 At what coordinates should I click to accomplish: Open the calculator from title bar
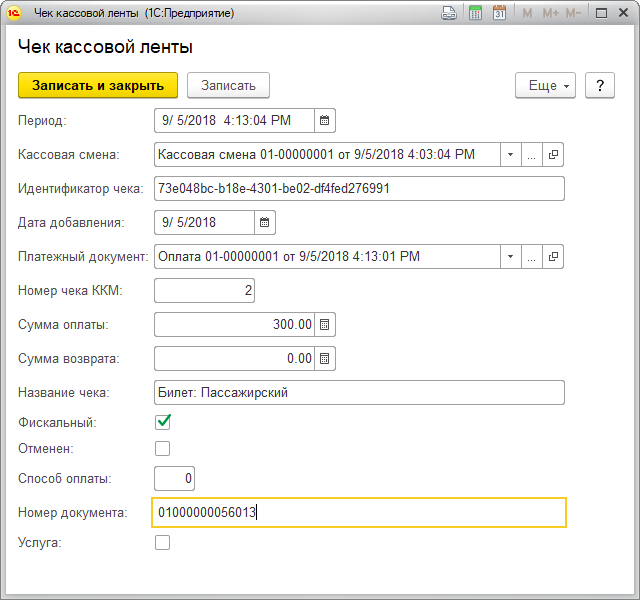coord(475,13)
